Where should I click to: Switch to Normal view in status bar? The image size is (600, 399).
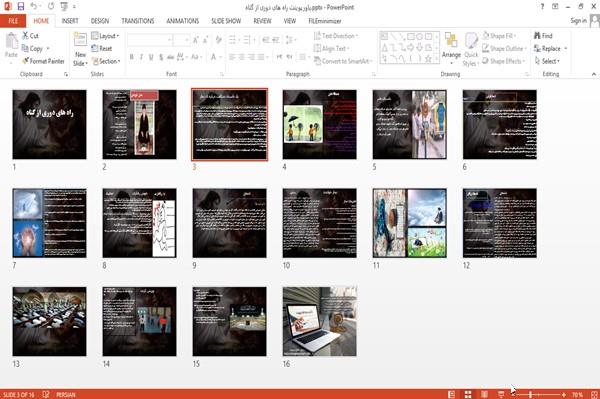tap(452, 394)
